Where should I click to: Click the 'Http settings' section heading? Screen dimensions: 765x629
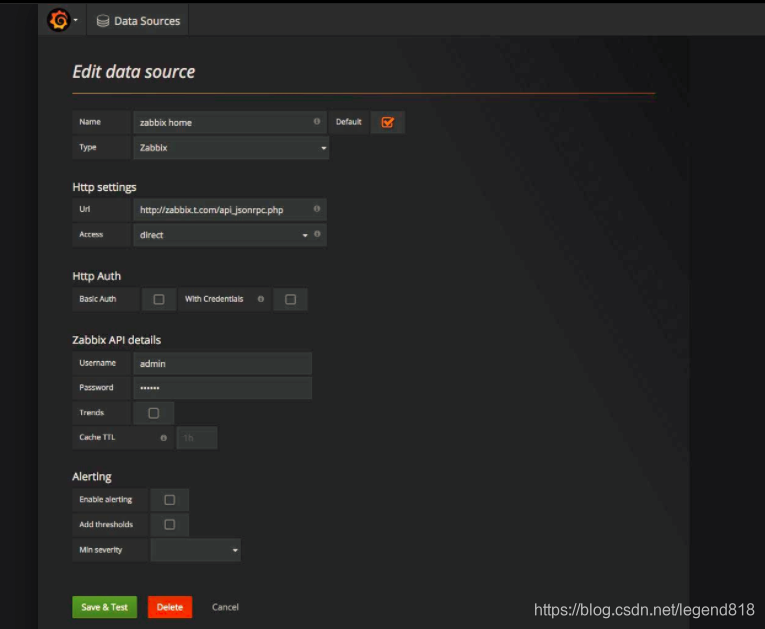point(104,187)
